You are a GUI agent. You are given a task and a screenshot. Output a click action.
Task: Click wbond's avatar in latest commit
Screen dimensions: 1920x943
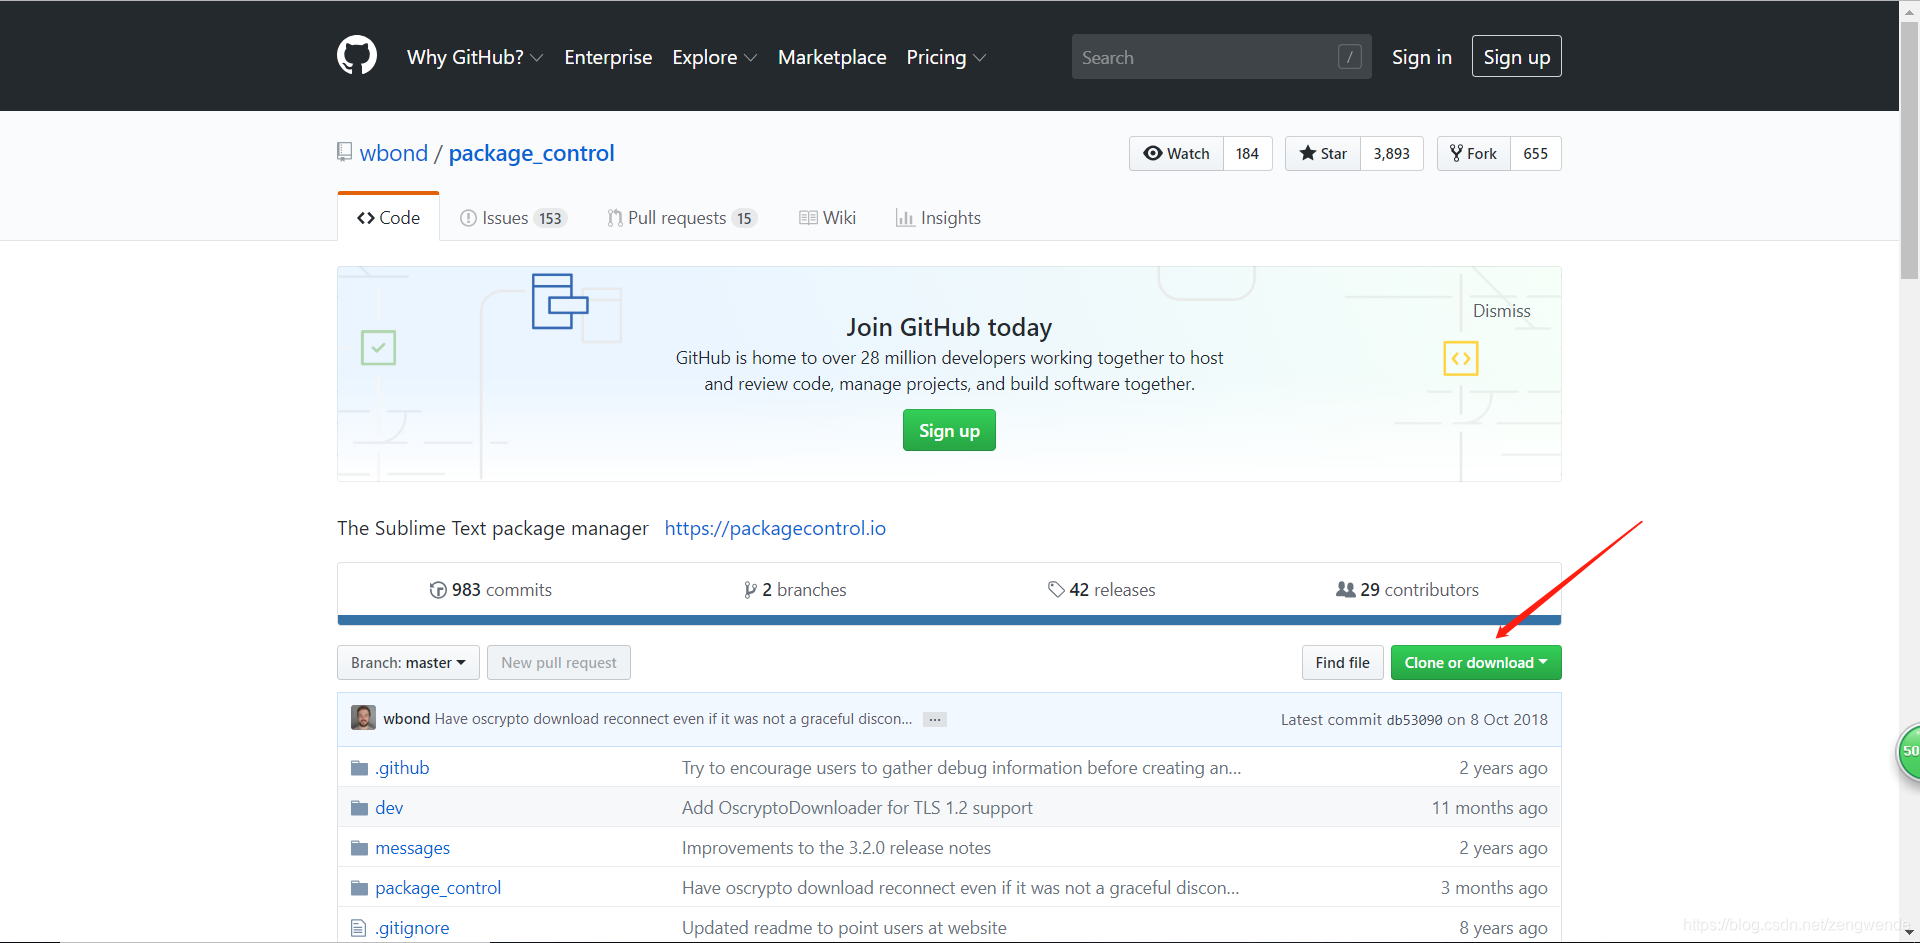363,718
